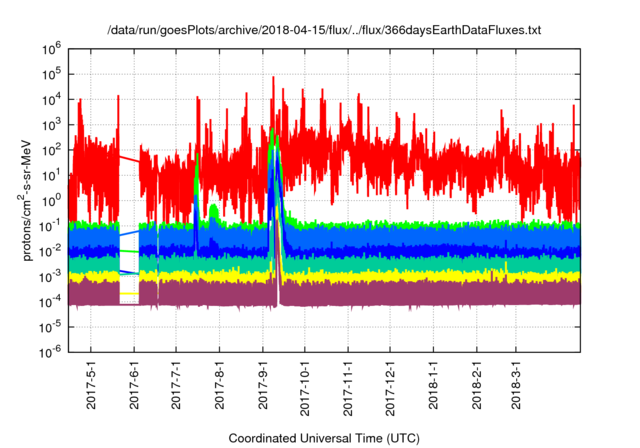Image resolution: width=640 pixels, height=448 pixels.
Task: Click the date label 2018-2-1
Action: click(476, 384)
